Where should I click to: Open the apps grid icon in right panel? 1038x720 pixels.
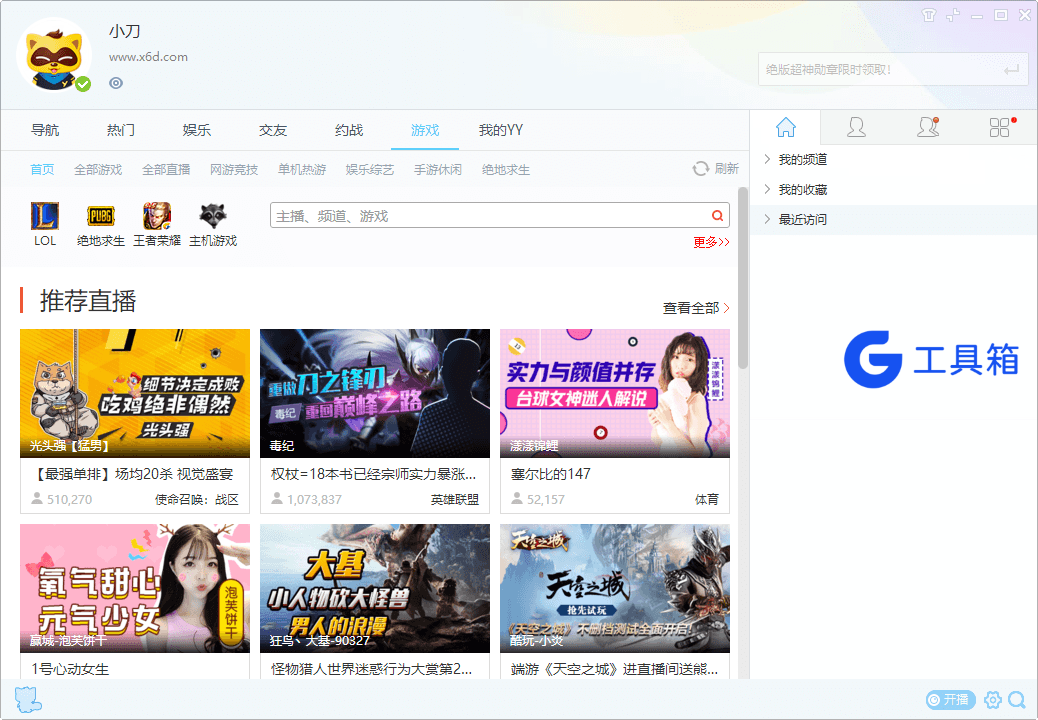click(1001, 127)
